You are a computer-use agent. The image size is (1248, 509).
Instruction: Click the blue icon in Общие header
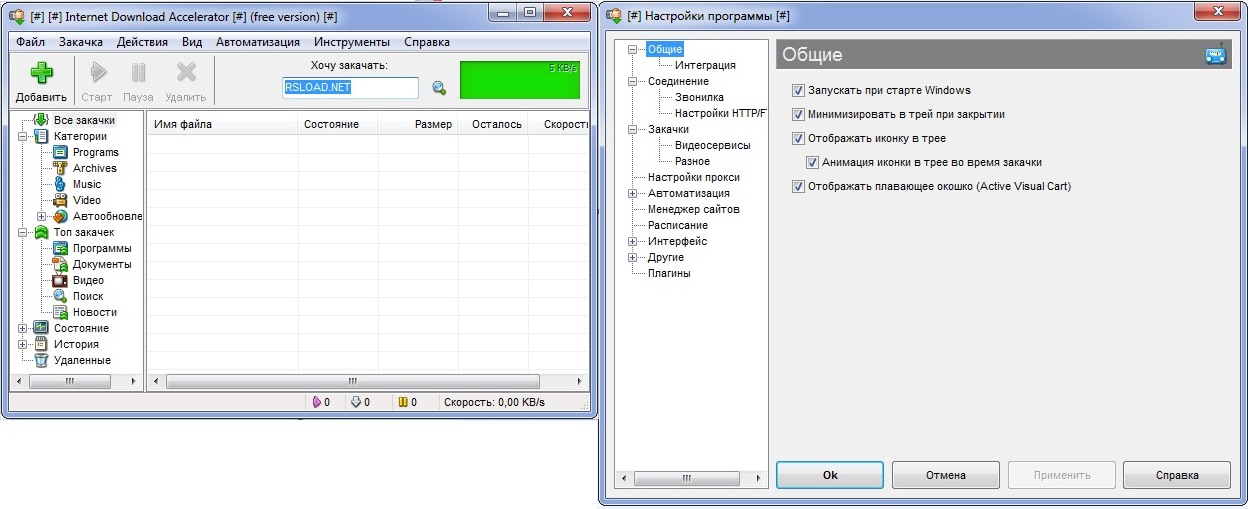coord(1215,55)
